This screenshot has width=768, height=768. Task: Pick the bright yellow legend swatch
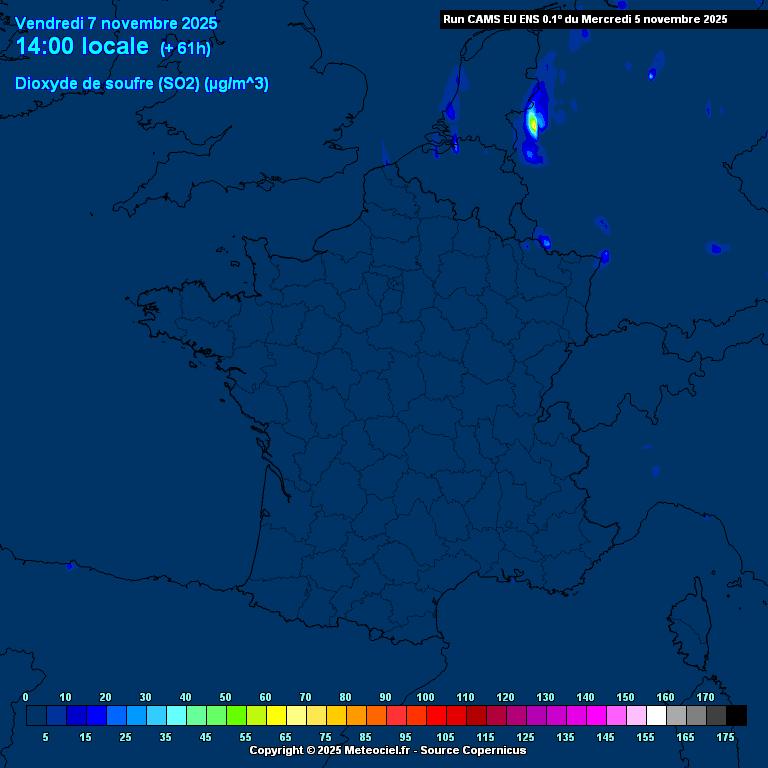coord(276,715)
